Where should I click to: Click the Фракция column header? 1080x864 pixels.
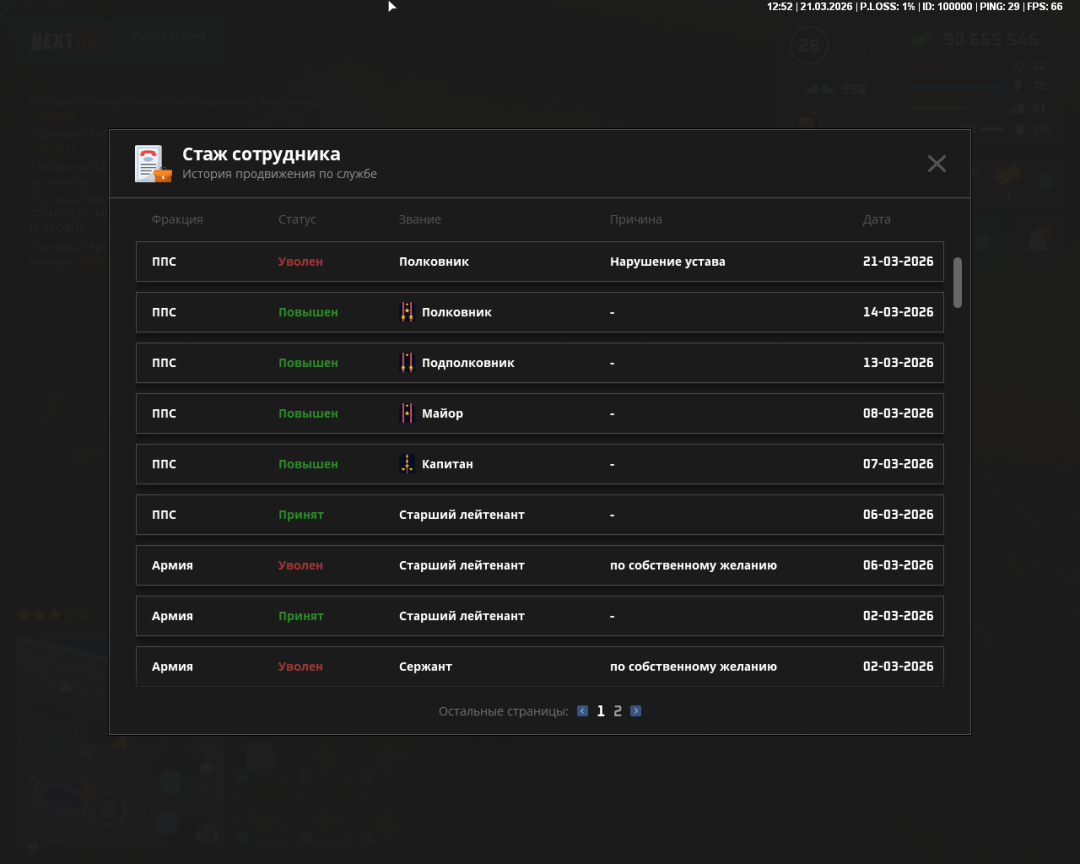coord(177,219)
